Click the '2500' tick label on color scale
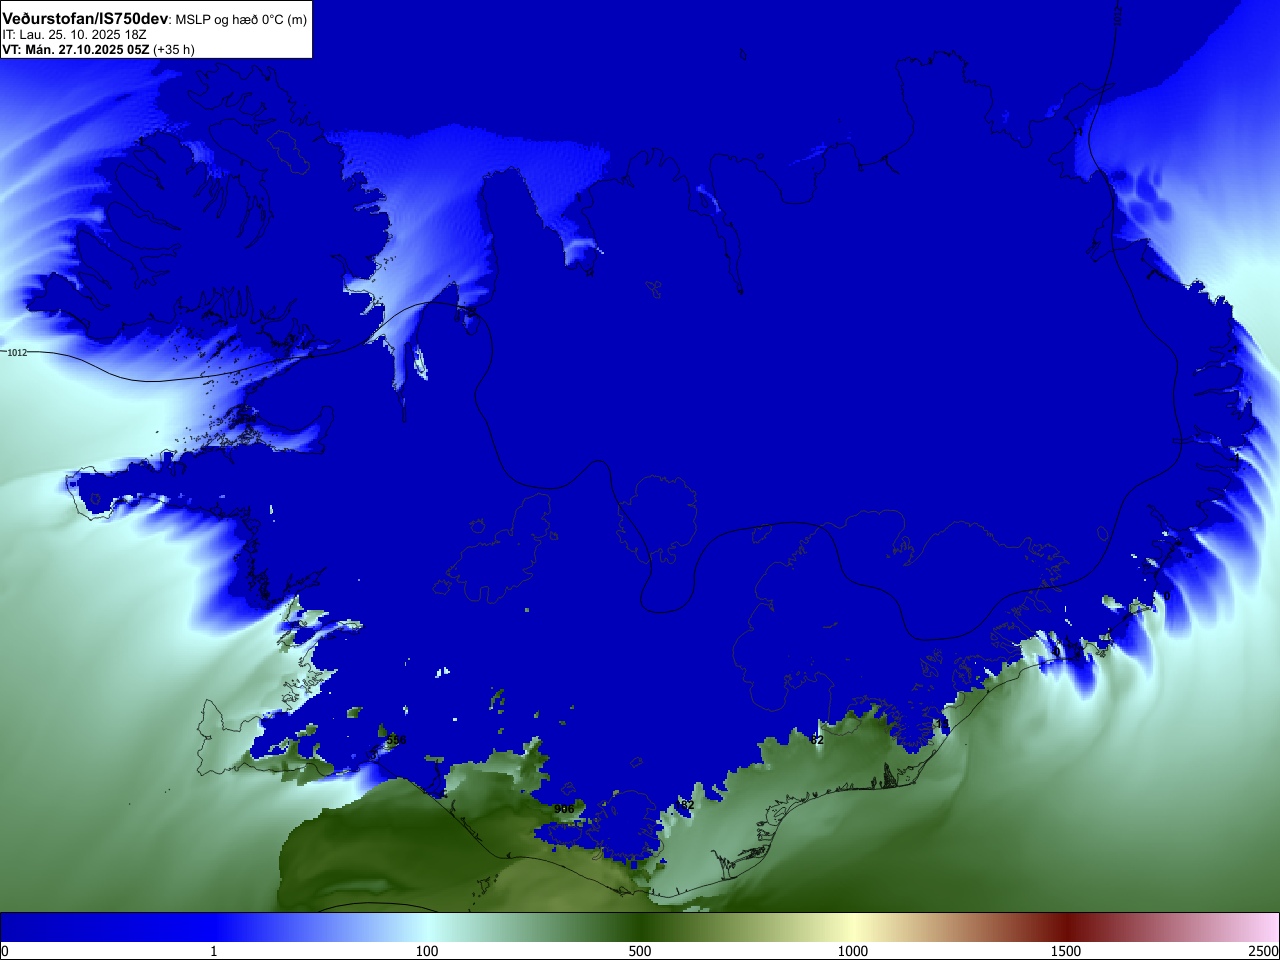Image resolution: width=1280 pixels, height=960 pixels. [1263, 951]
